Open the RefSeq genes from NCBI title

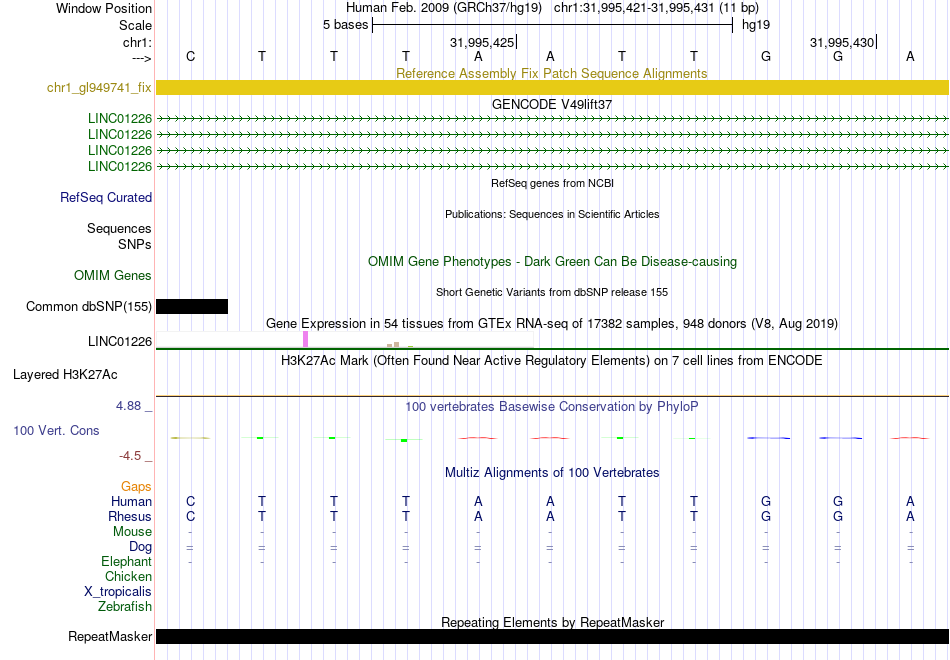(x=553, y=183)
